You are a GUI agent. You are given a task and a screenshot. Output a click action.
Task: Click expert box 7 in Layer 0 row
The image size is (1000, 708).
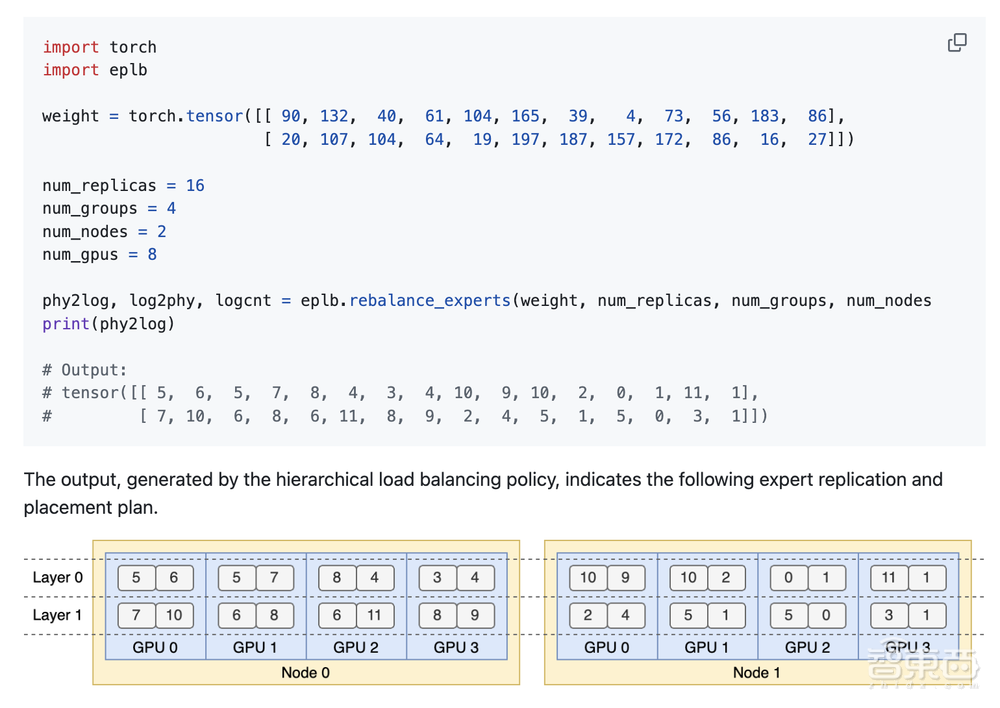click(274, 577)
